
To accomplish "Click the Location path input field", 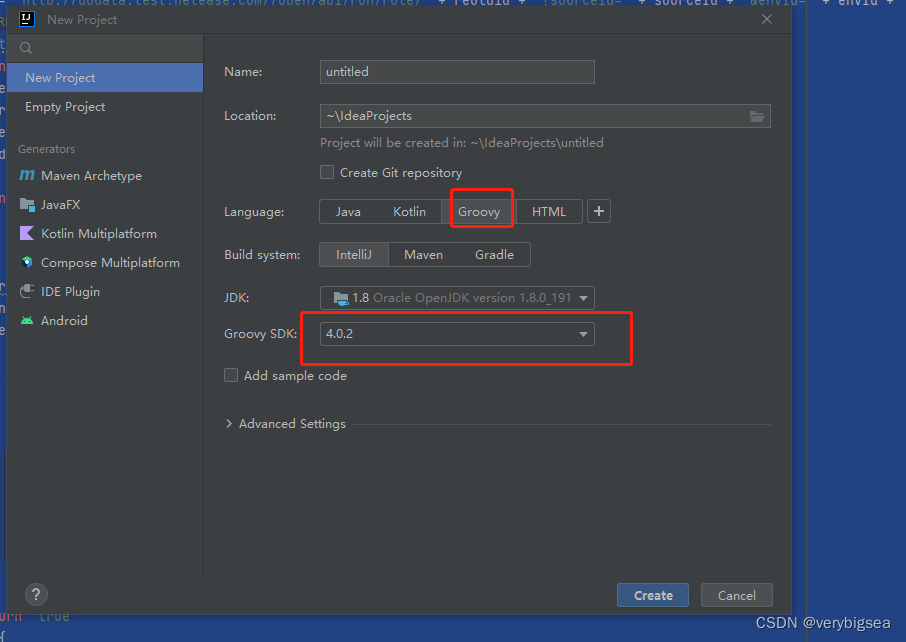I will coord(545,116).
